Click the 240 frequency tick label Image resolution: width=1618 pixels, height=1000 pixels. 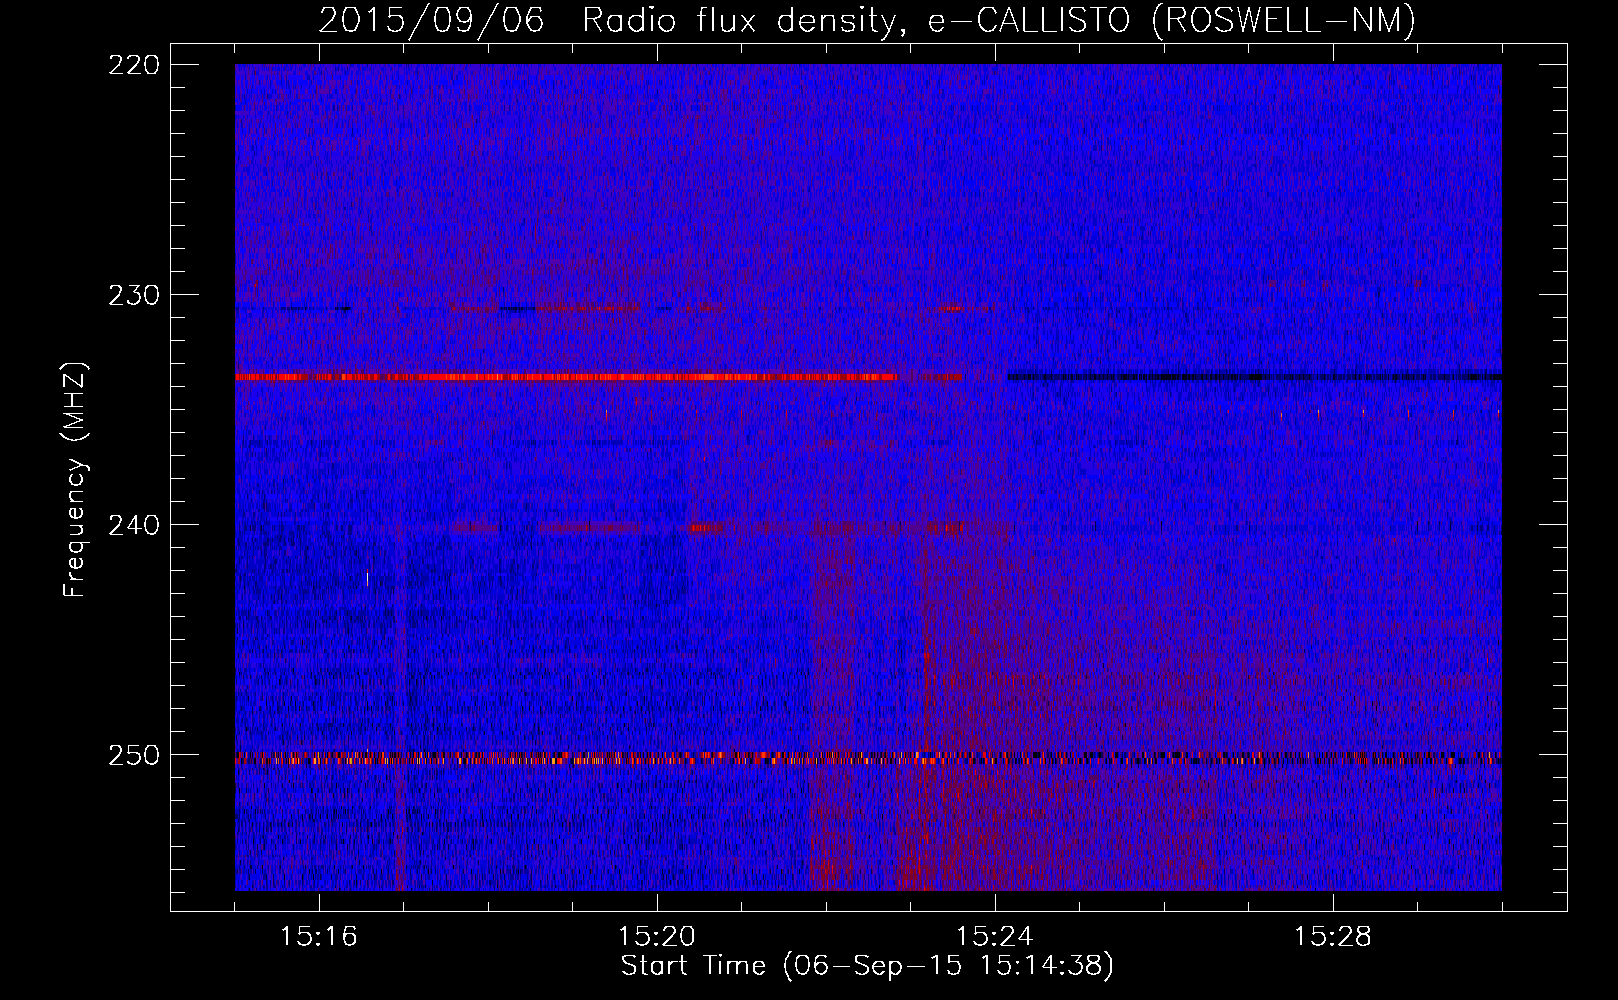click(x=133, y=526)
